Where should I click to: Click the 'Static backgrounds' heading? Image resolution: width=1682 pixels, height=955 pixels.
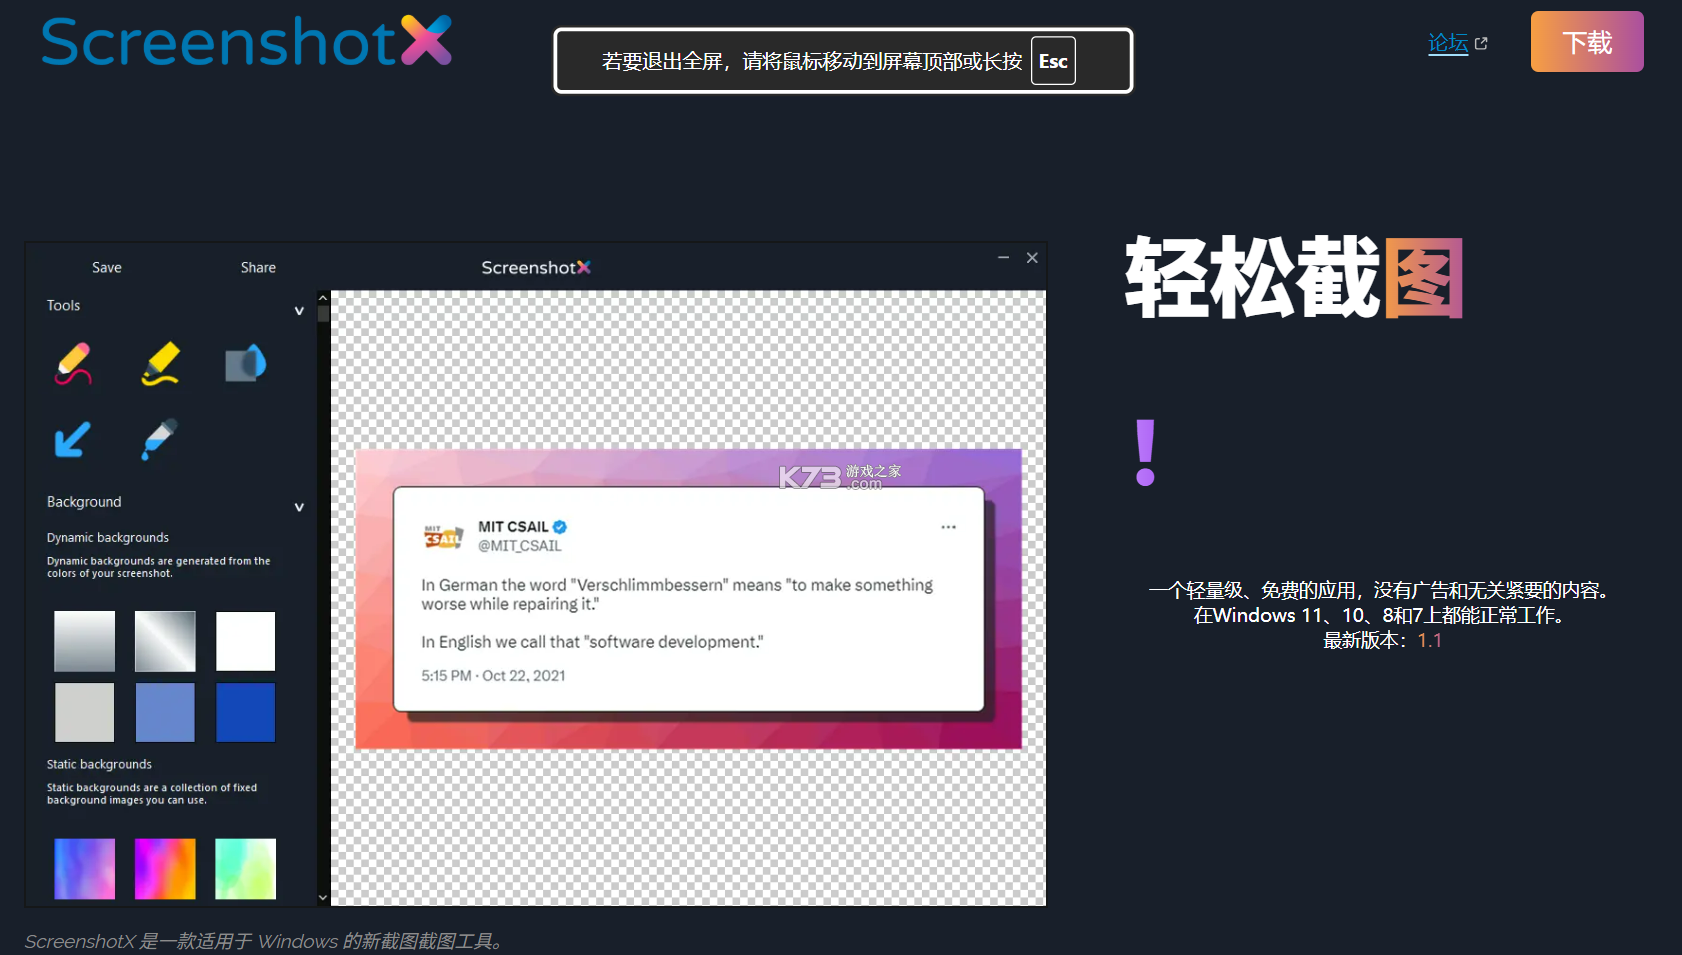tap(99, 764)
